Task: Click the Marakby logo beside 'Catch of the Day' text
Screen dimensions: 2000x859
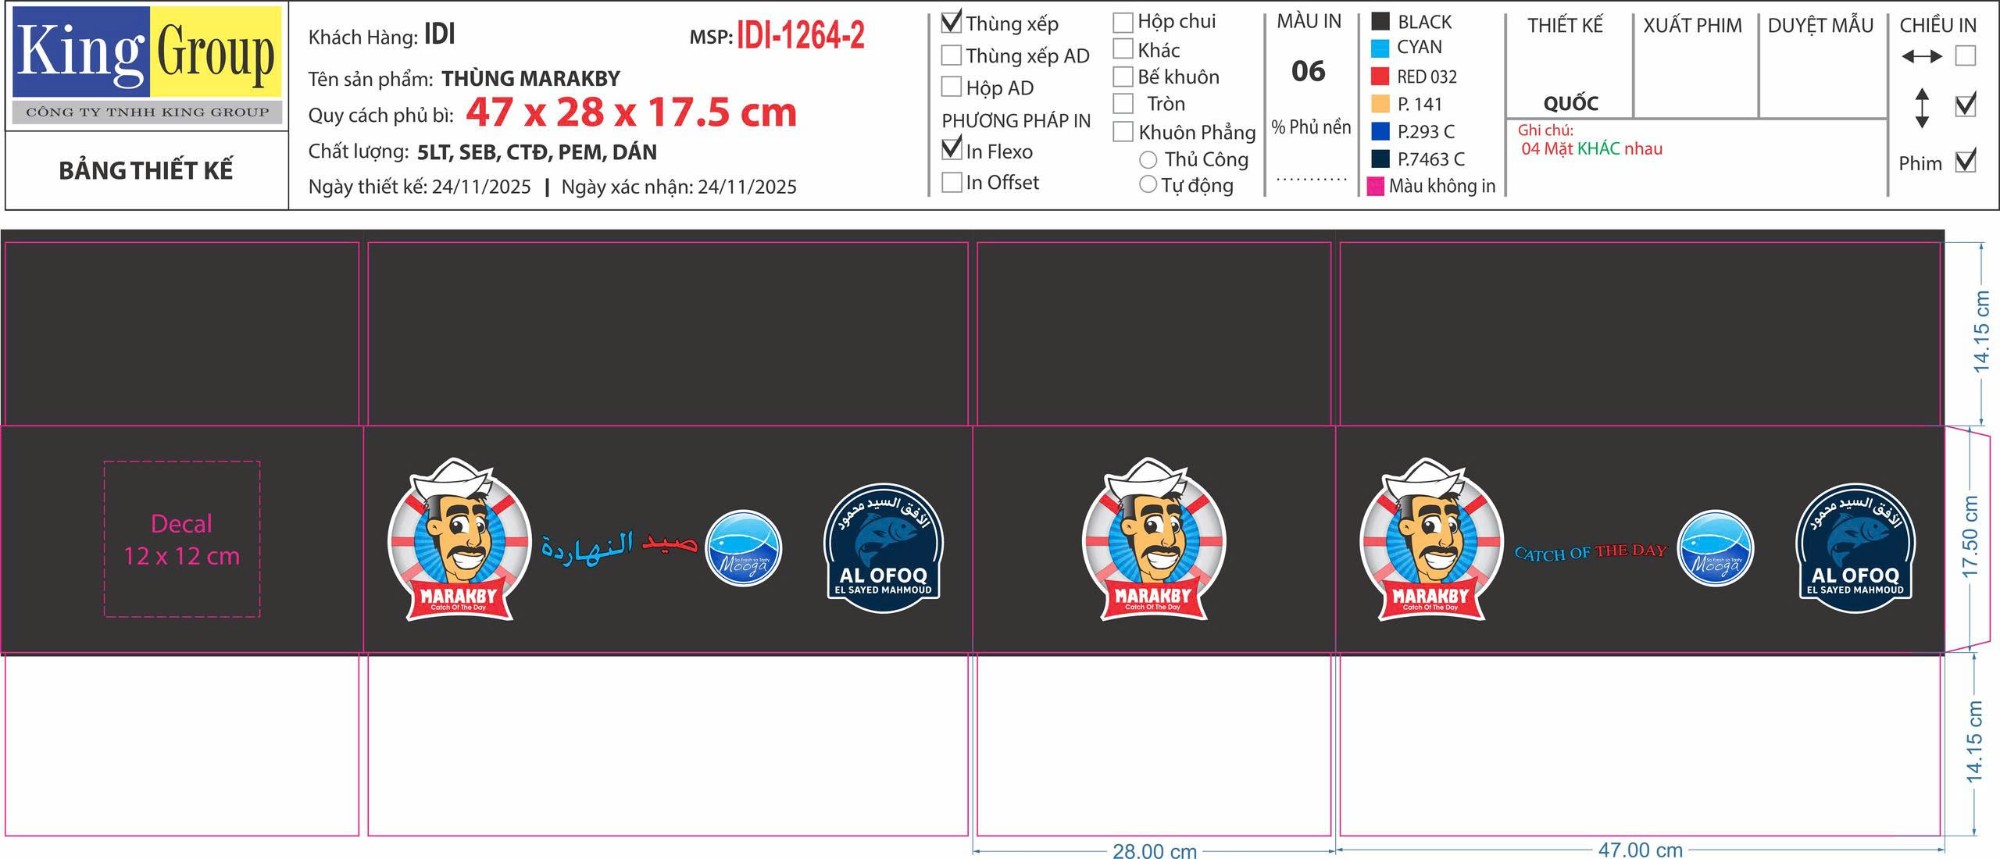Action: (1430, 540)
